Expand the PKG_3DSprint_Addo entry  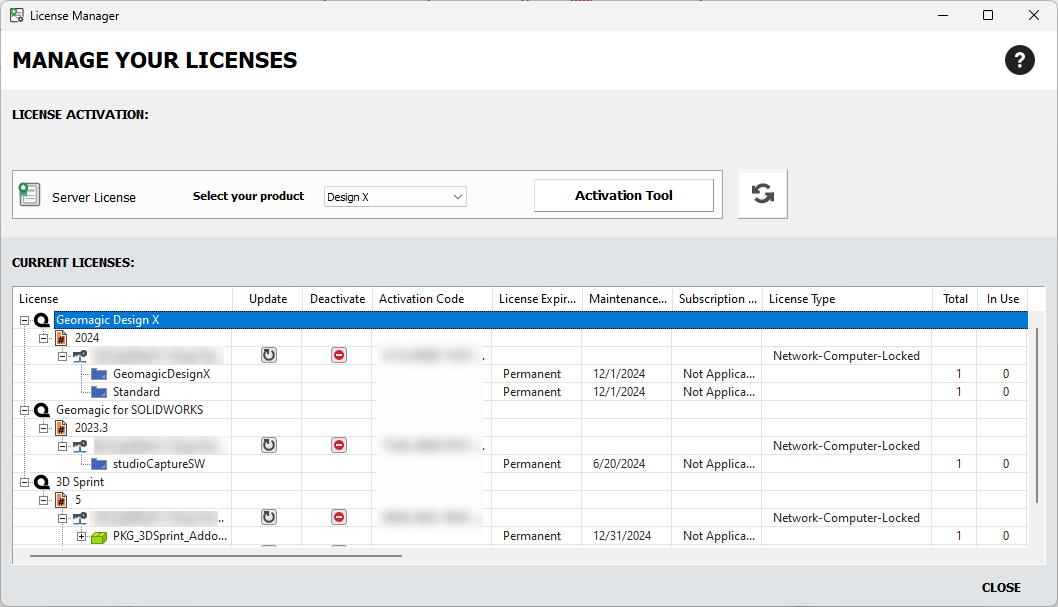[83, 535]
